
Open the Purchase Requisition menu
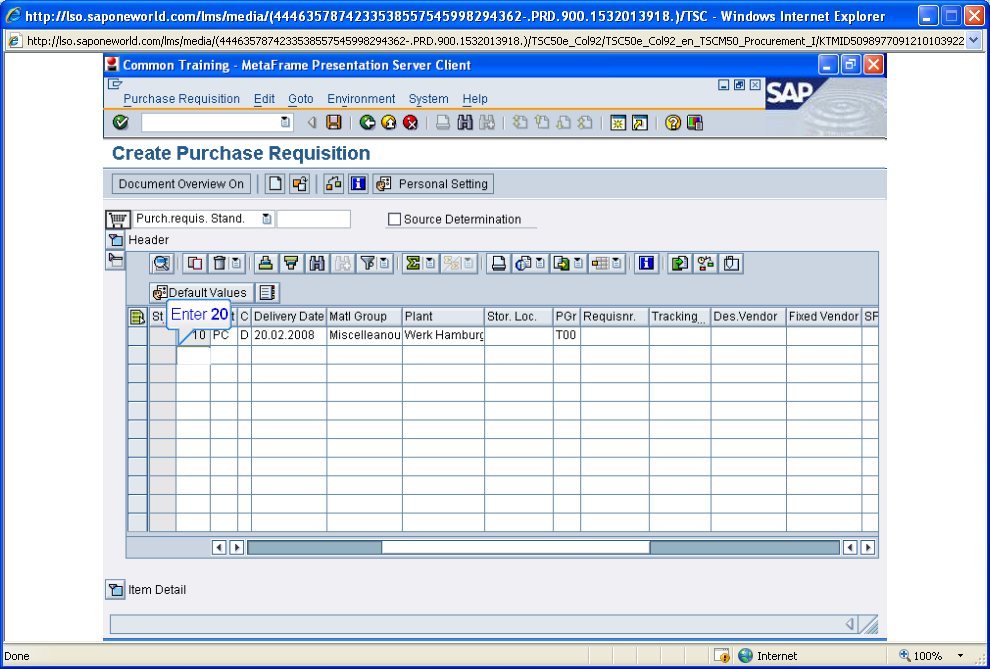tap(181, 99)
